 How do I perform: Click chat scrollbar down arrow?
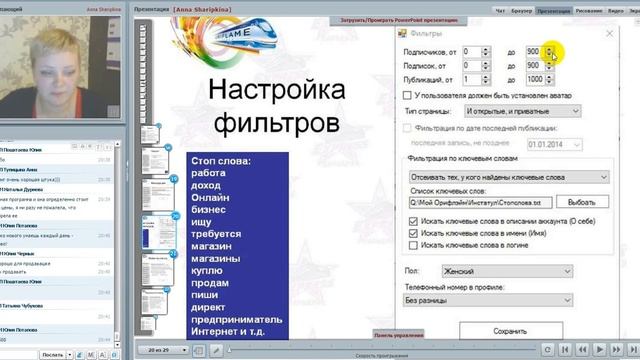coord(117,345)
